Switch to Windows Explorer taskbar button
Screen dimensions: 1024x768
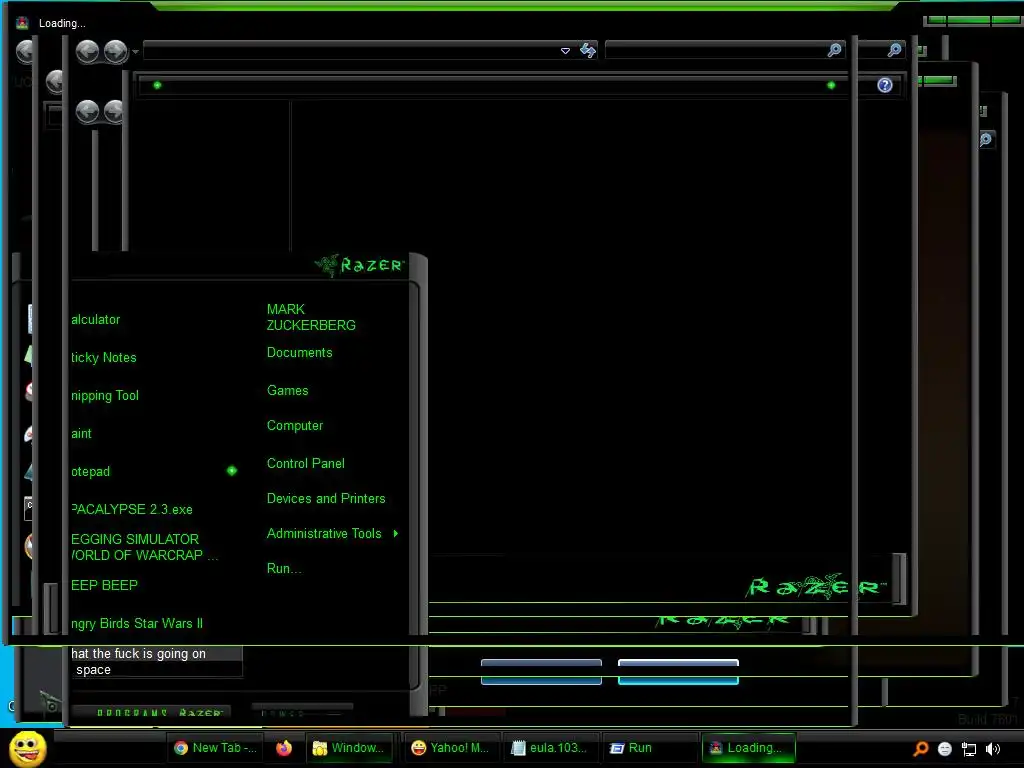[349, 748]
